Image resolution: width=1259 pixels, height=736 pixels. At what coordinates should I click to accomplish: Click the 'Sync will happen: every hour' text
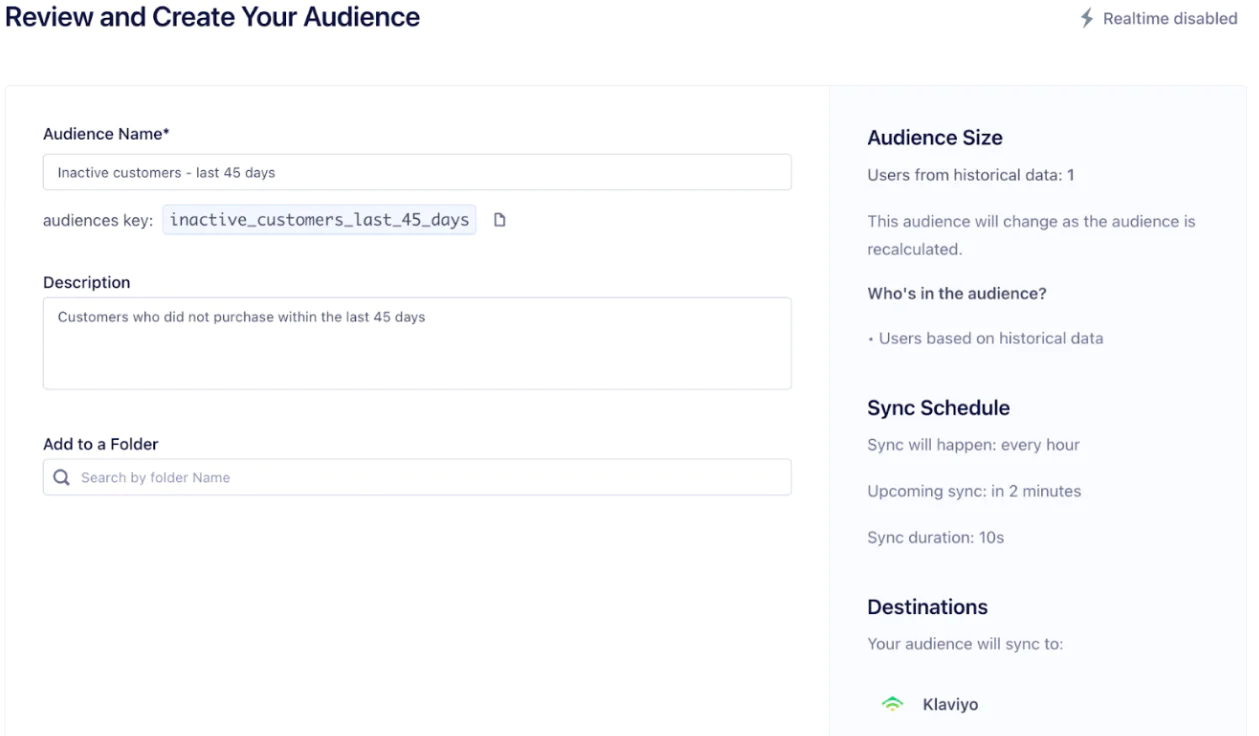coord(973,445)
